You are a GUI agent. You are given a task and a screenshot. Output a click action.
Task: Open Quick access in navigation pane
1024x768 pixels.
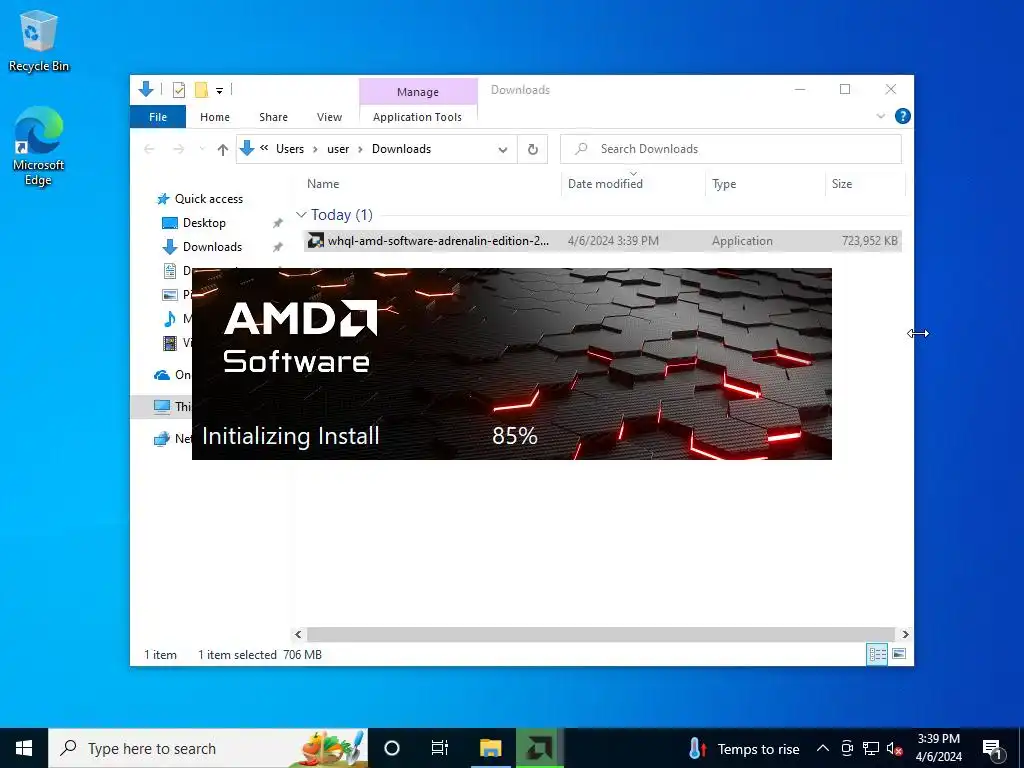[x=208, y=199]
